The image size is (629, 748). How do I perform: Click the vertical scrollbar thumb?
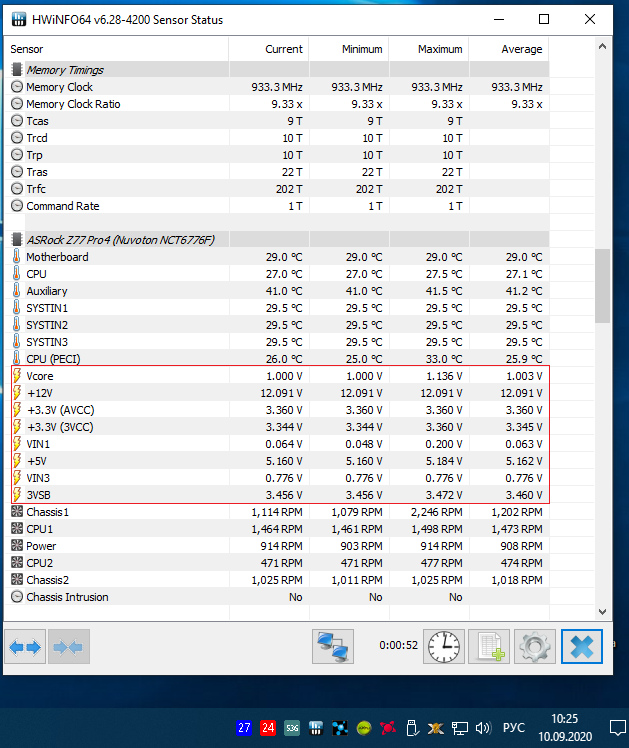602,286
